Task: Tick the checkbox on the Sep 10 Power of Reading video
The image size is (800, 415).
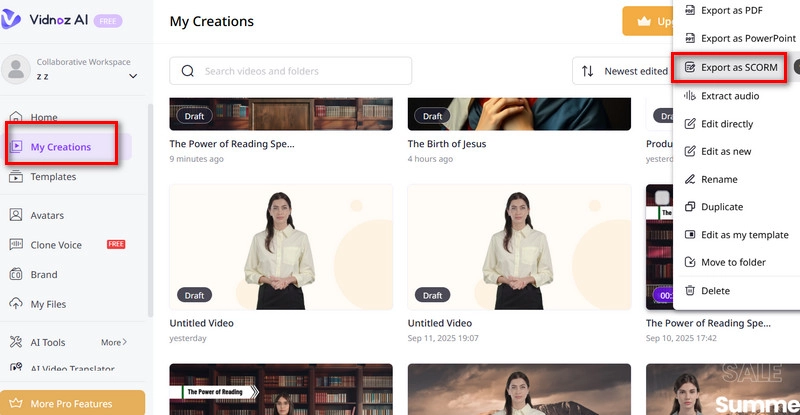Action: point(662,198)
